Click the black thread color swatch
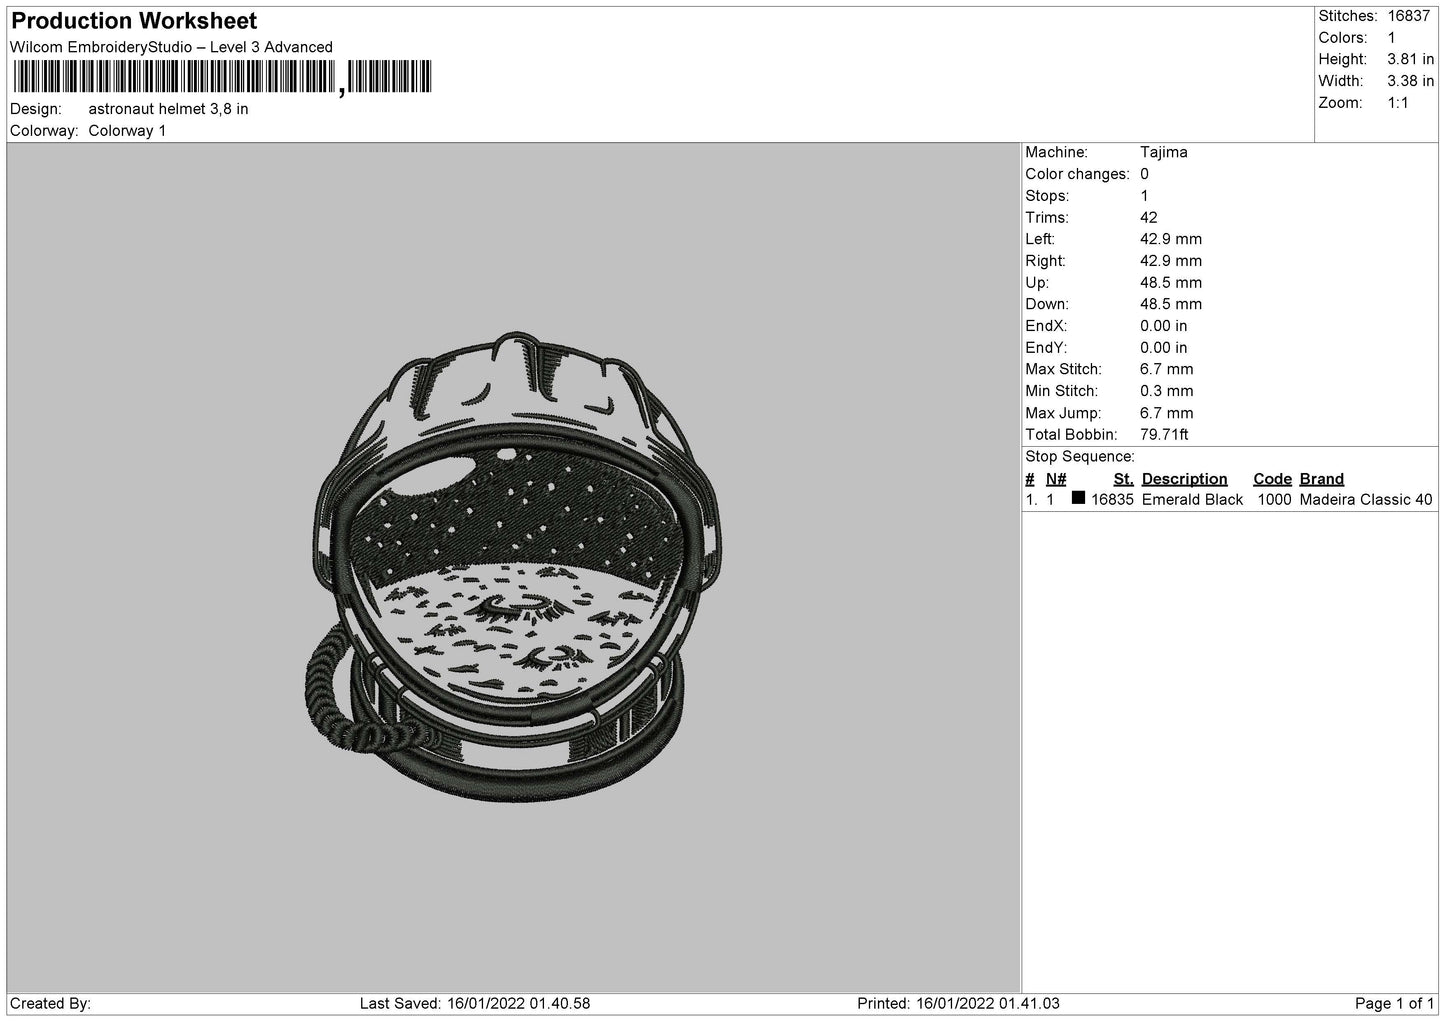This screenshot has width=1445, height=1021. pos(1078,498)
